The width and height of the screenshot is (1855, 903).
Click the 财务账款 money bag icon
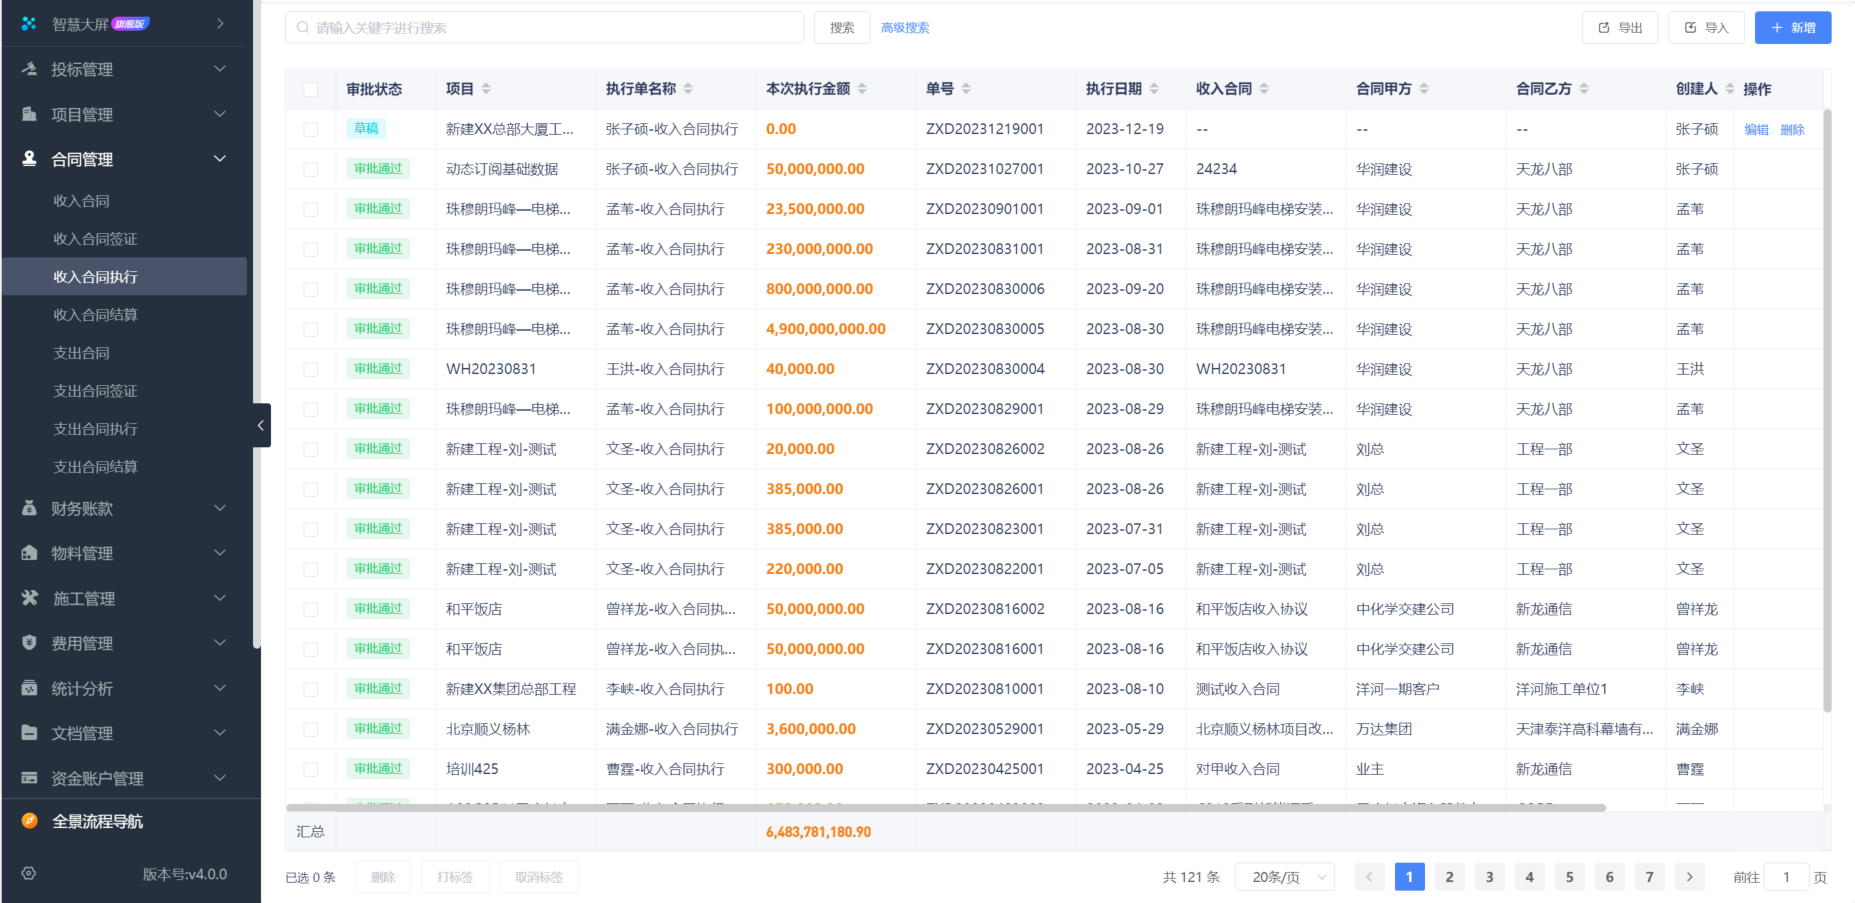pyautogui.click(x=29, y=508)
